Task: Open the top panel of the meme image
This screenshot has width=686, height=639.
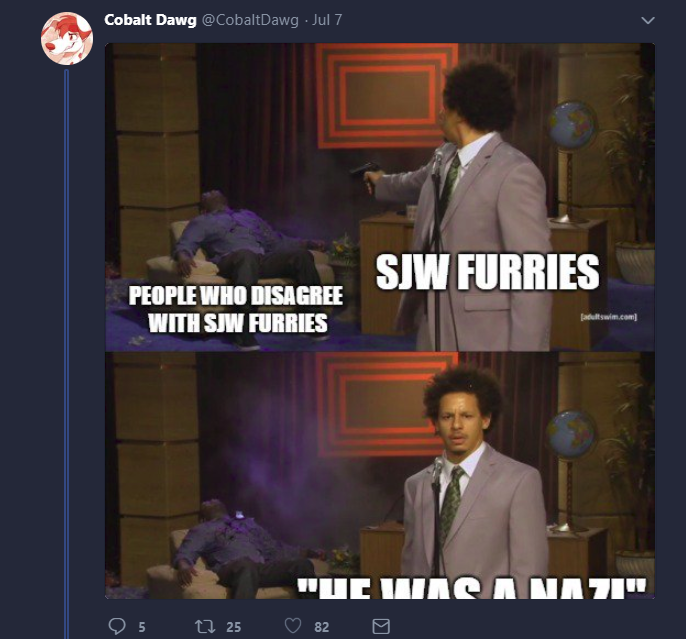Action: [x=380, y=197]
